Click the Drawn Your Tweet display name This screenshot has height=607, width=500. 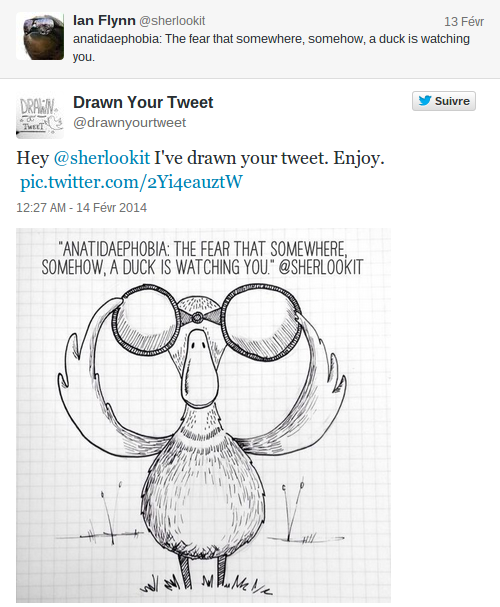point(143,103)
